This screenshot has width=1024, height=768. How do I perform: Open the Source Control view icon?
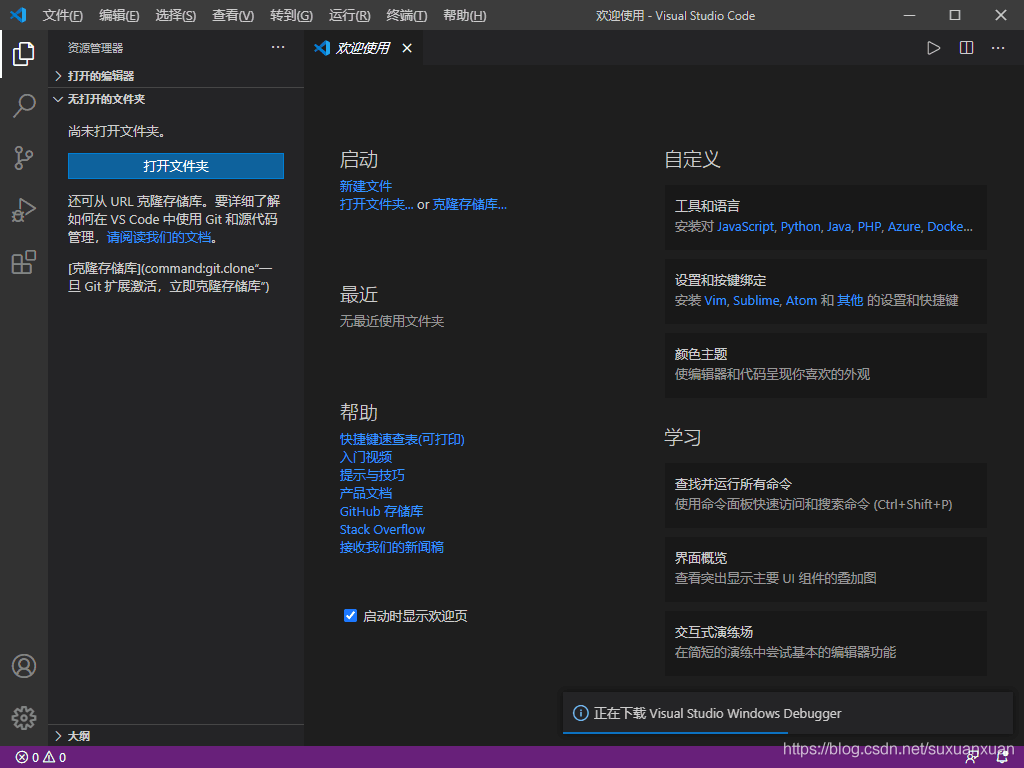tap(24, 158)
